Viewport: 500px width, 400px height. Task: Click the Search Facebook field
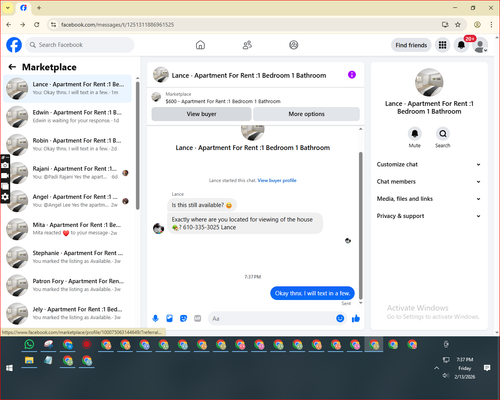pyautogui.click(x=80, y=45)
